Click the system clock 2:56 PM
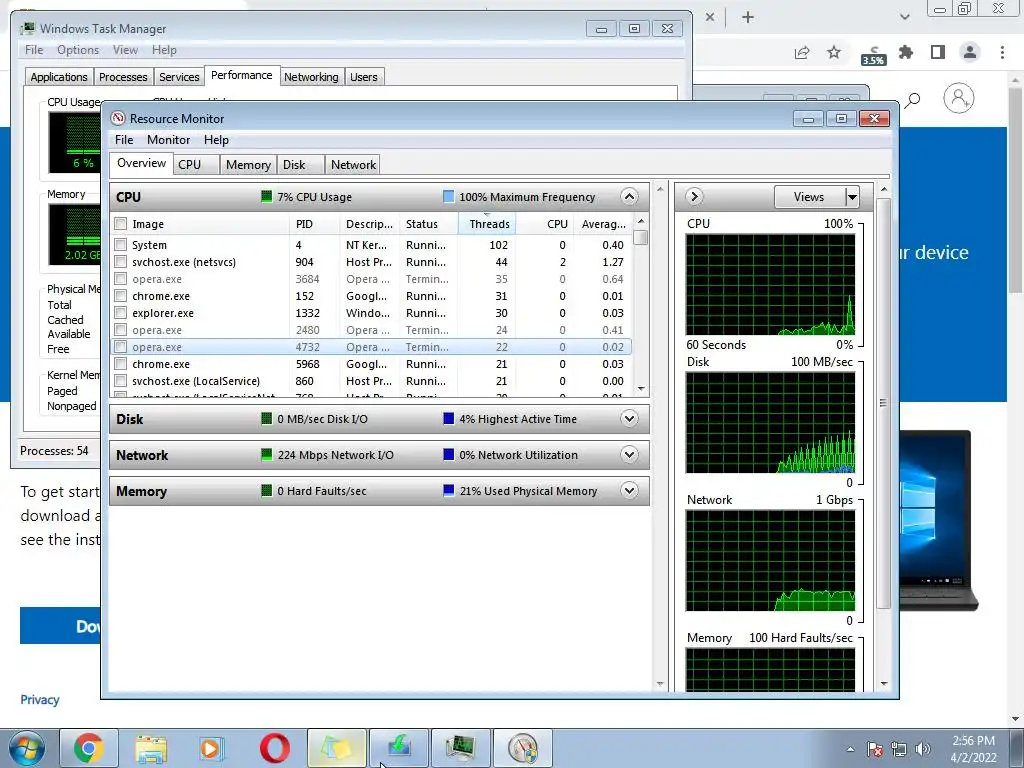The image size is (1024, 768). [x=974, y=741]
